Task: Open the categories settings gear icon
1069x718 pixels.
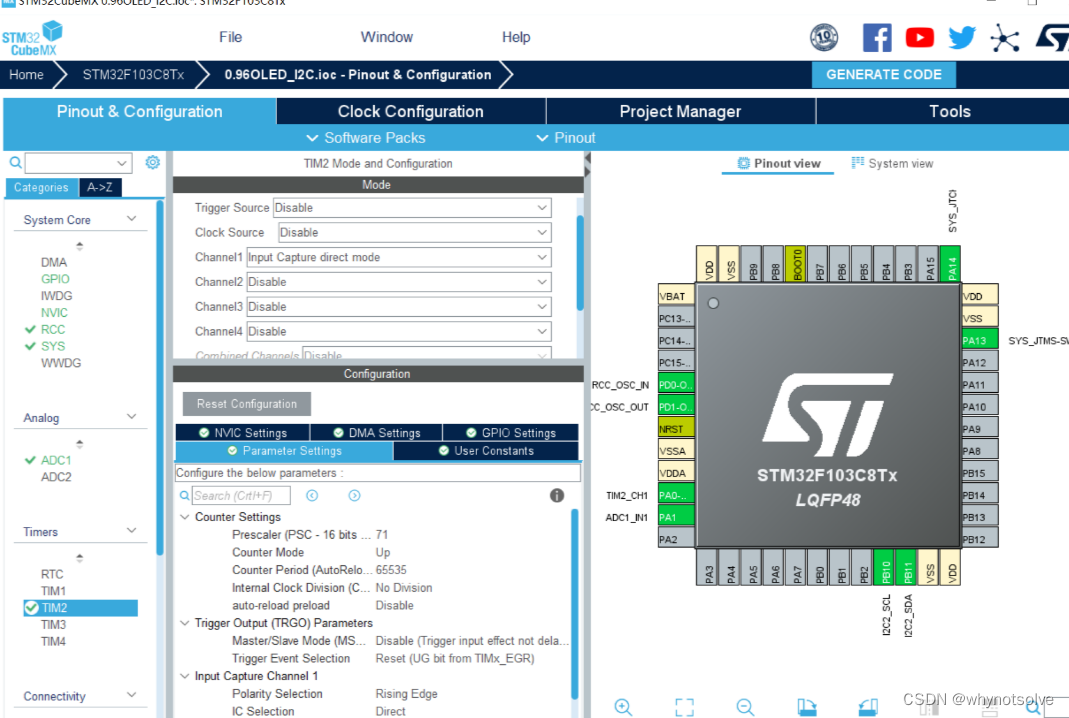Action: pos(152,162)
